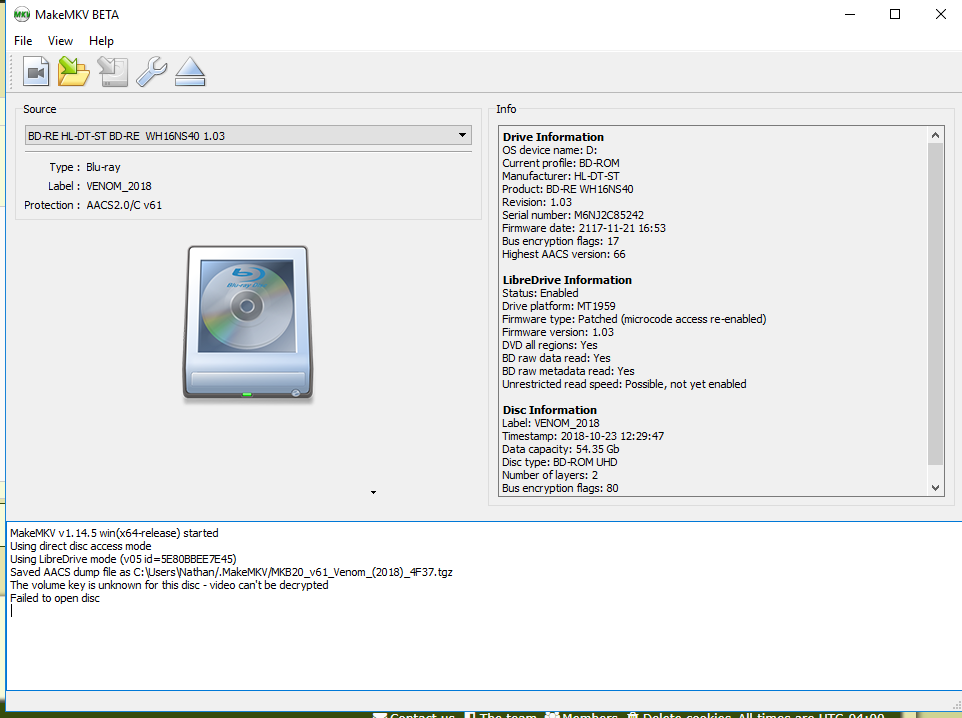Screen dimensions: 962x718
Task: Eject the disc with the eject icon
Action: 189,72
